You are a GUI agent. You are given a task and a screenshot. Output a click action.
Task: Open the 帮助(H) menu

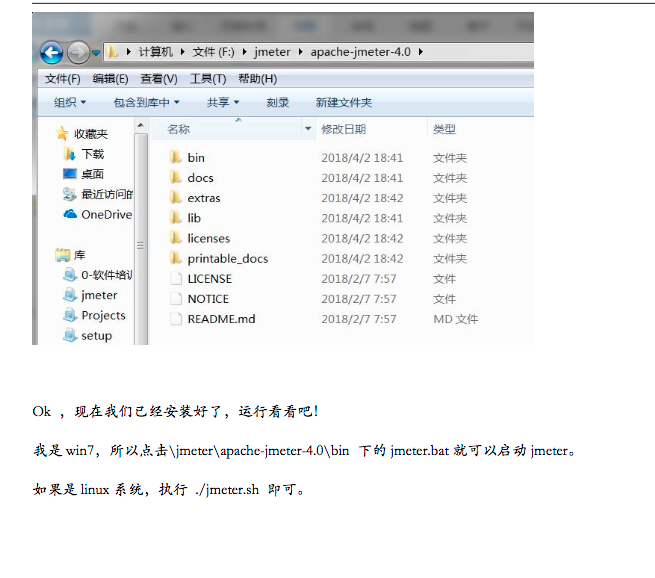tap(257, 79)
